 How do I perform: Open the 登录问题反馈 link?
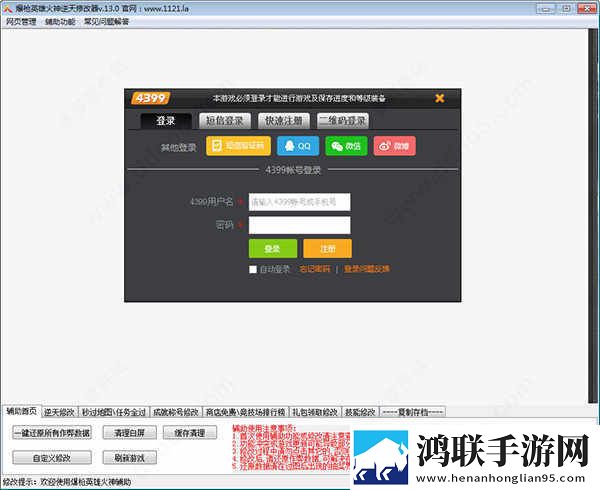[x=367, y=269]
